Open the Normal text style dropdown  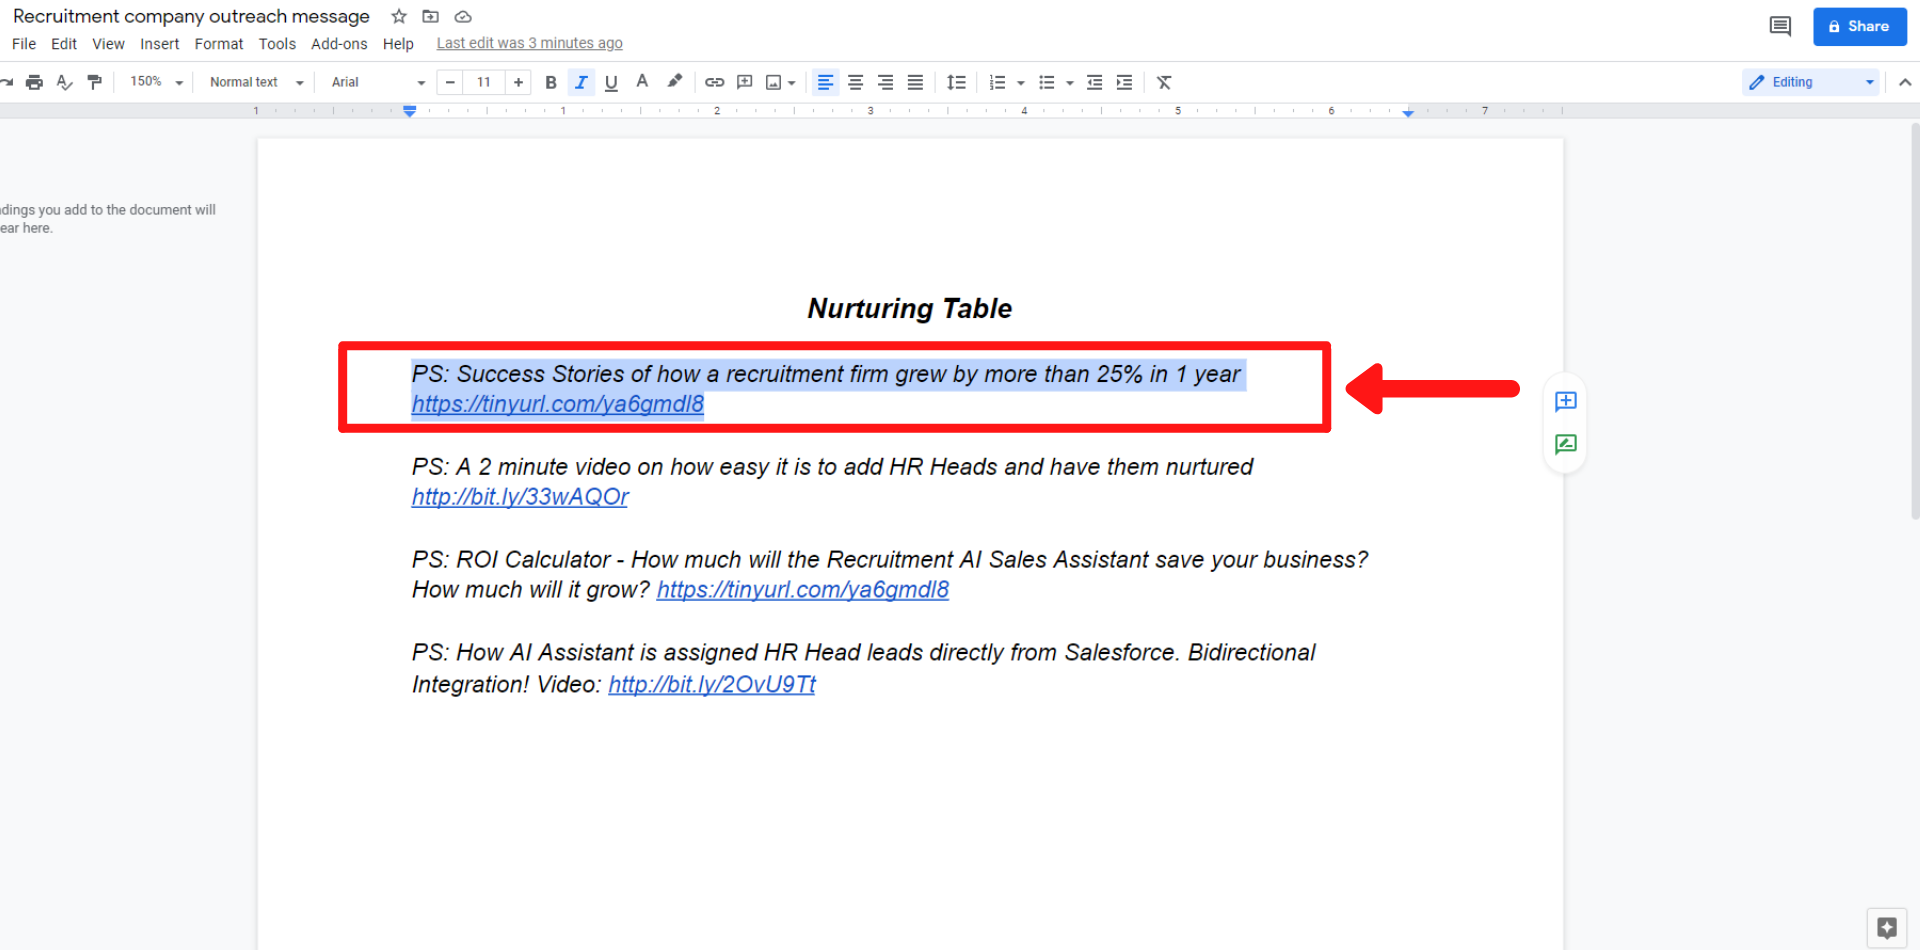256,82
